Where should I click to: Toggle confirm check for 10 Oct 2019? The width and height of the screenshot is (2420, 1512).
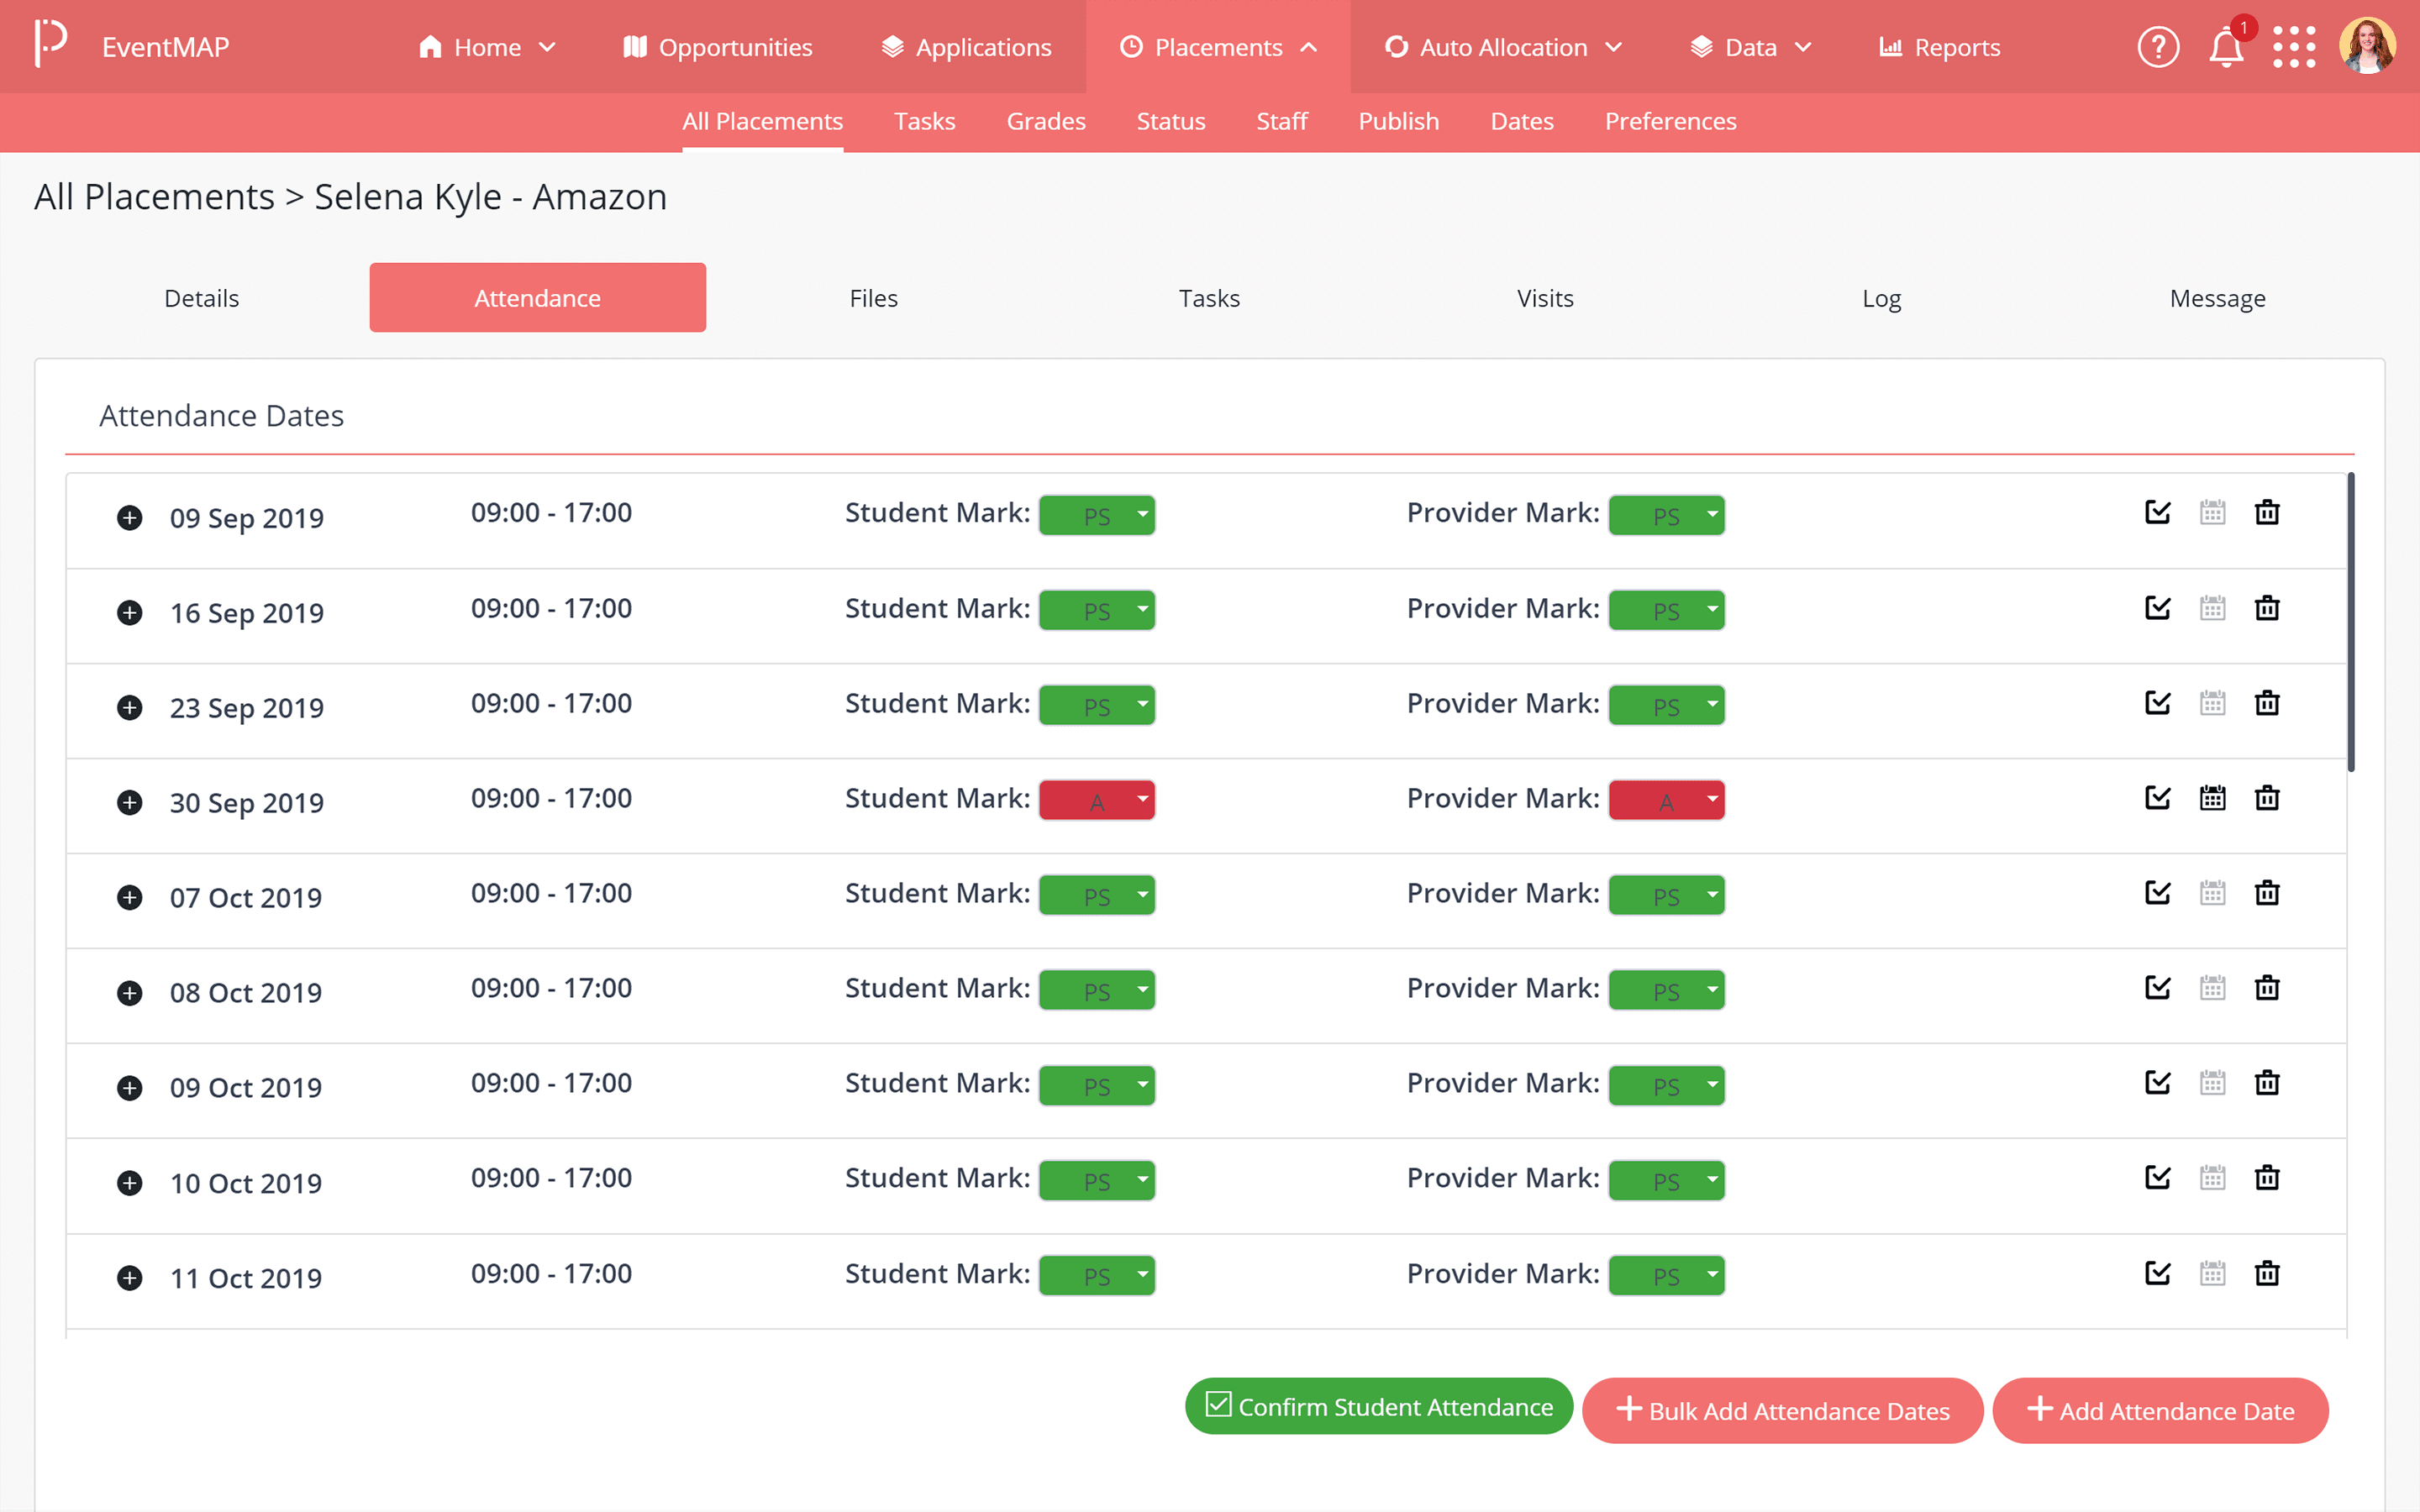coord(2157,1178)
